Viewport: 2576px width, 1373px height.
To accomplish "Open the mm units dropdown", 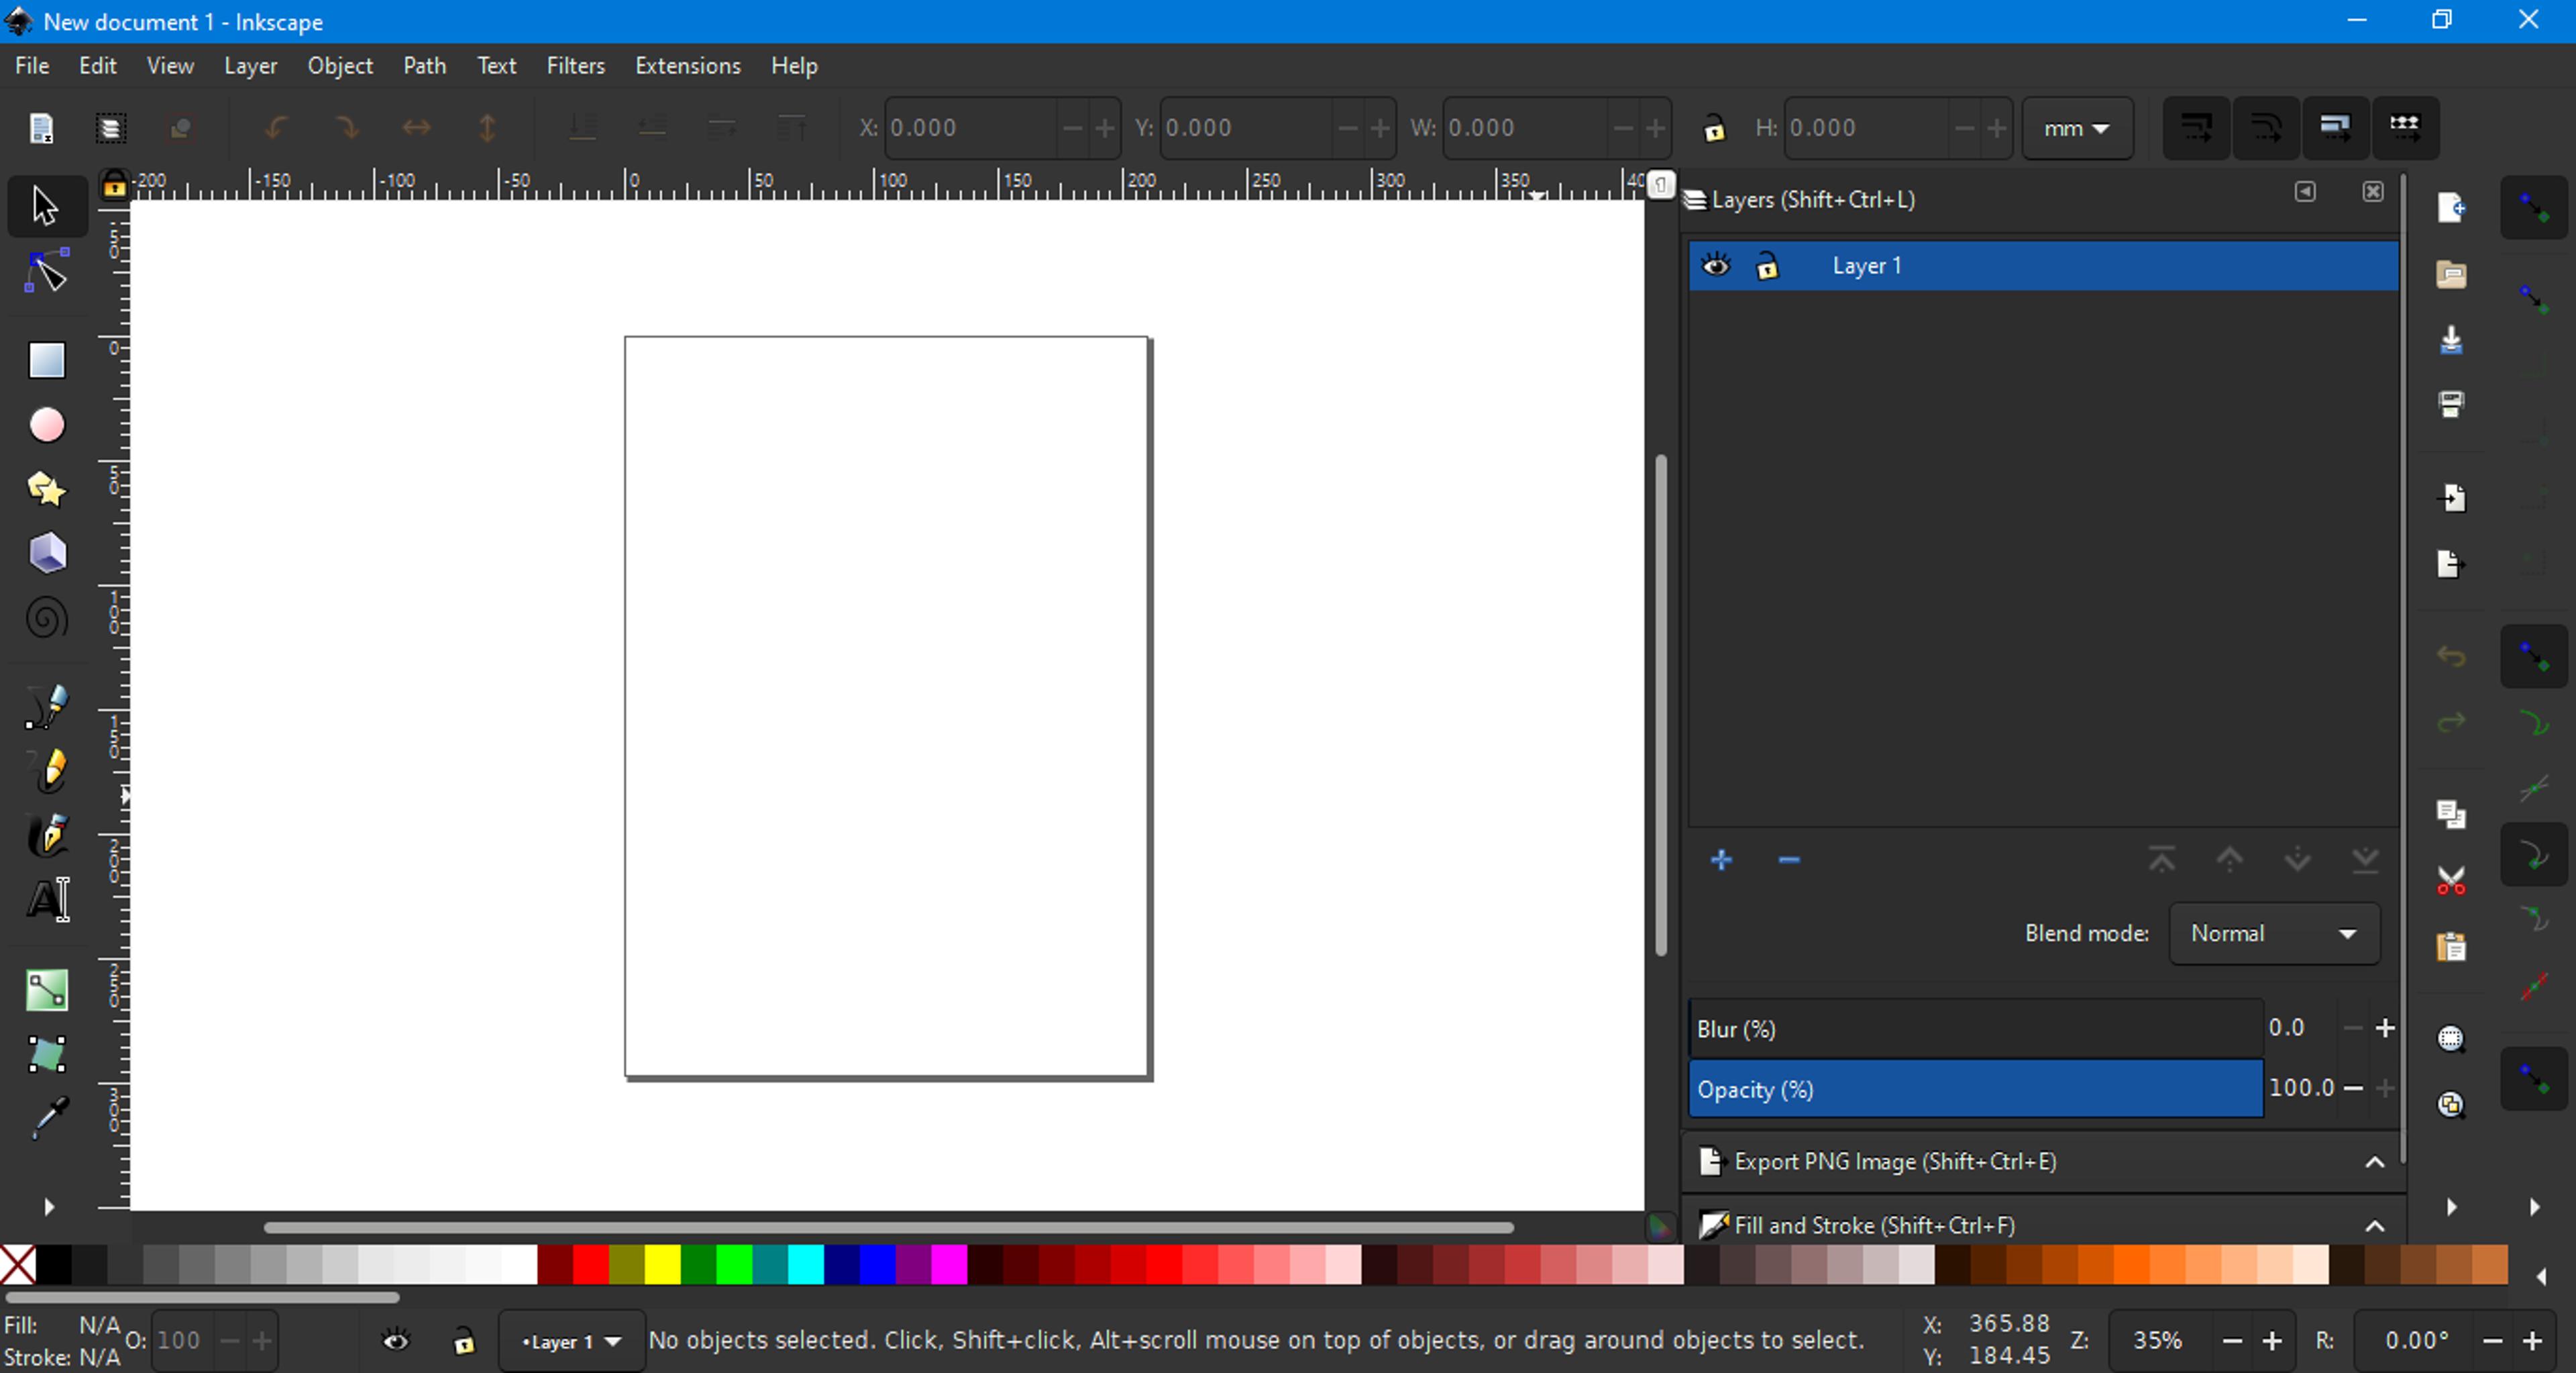I will click(x=2077, y=128).
